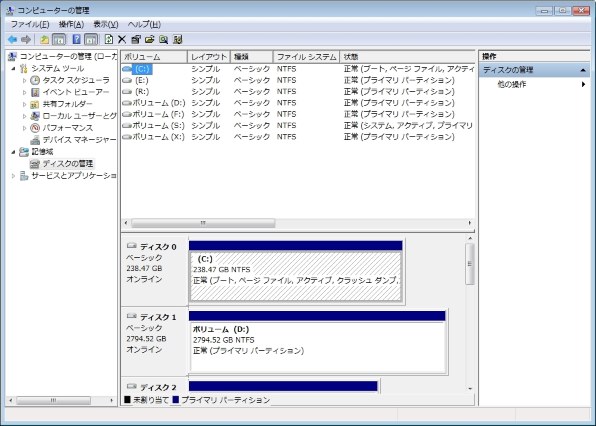Sort by the 状態 column header

click(407, 57)
